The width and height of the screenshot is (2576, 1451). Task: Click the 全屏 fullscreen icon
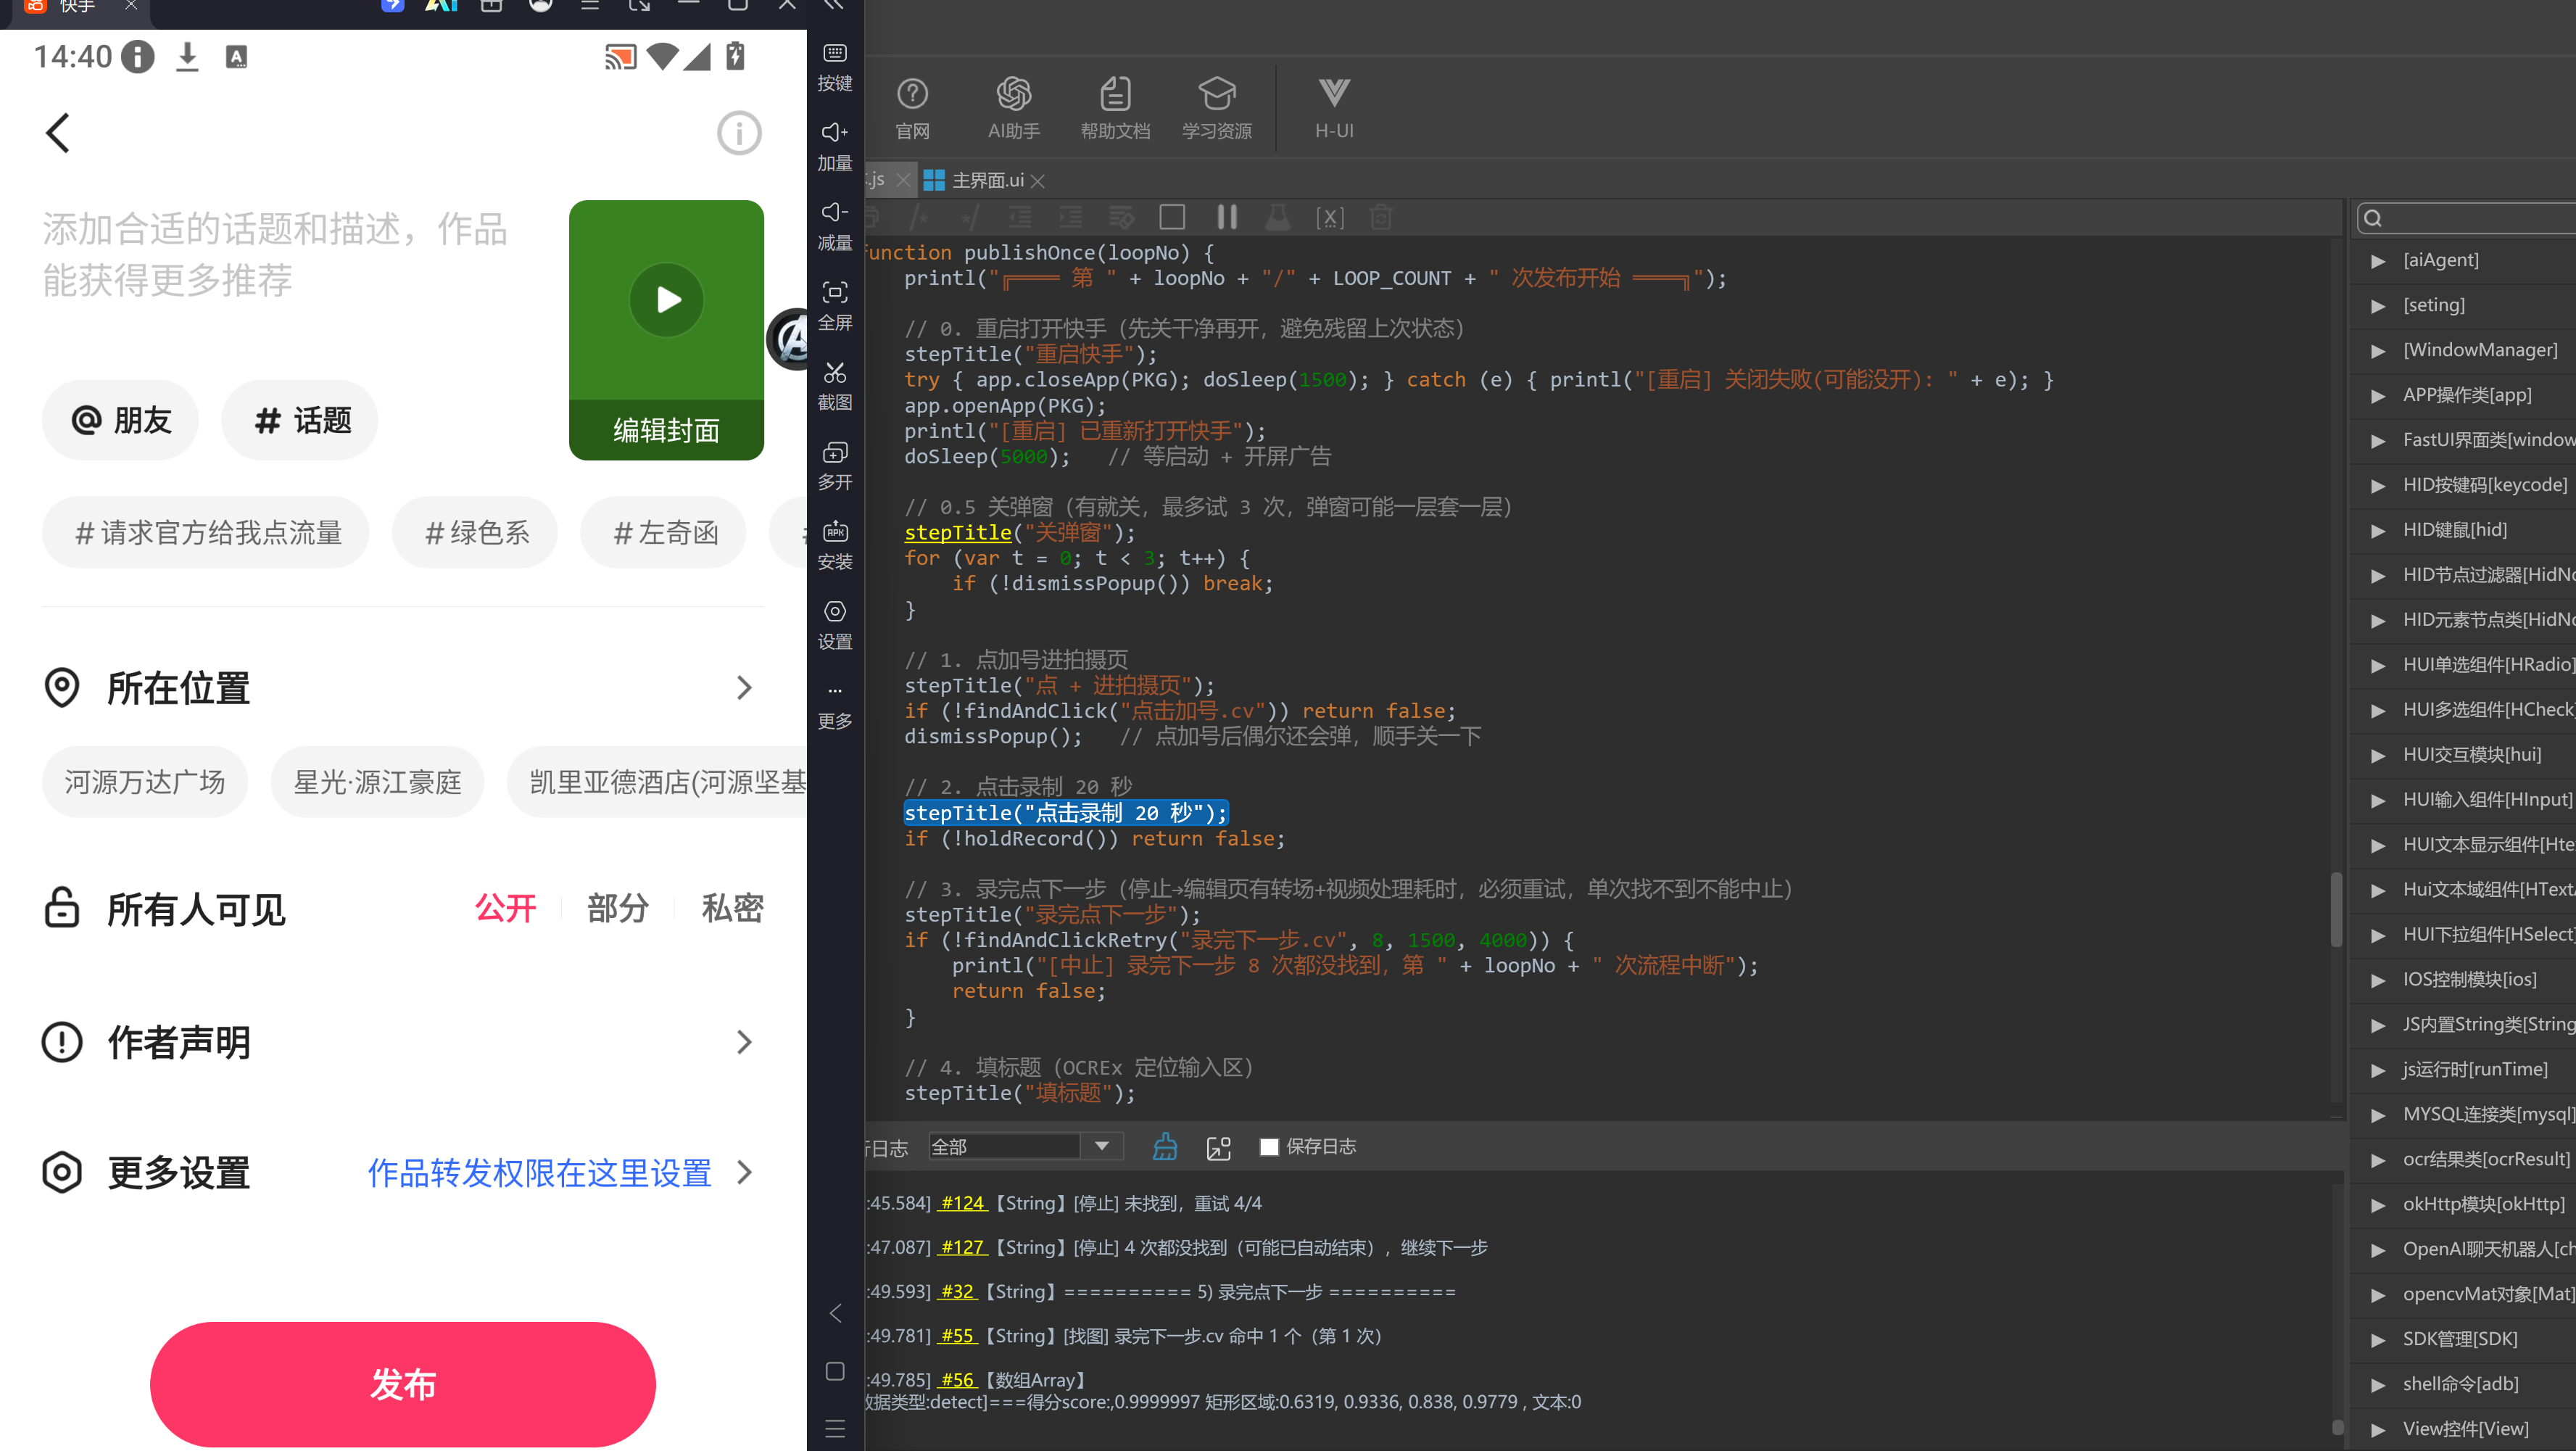coord(835,306)
